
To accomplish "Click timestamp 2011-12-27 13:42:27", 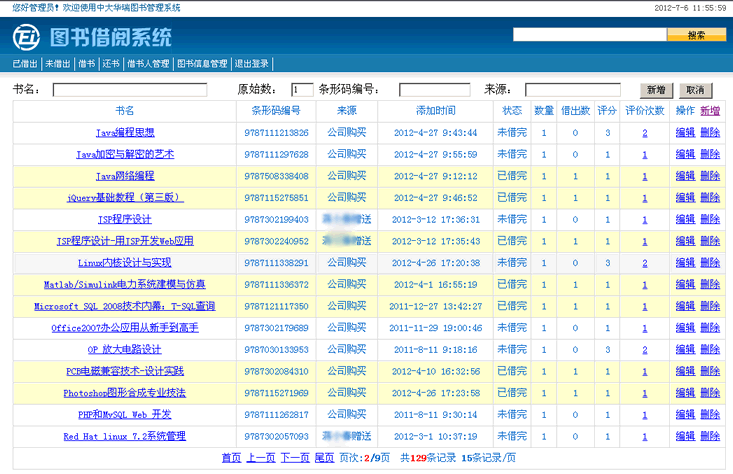I will pos(436,306).
